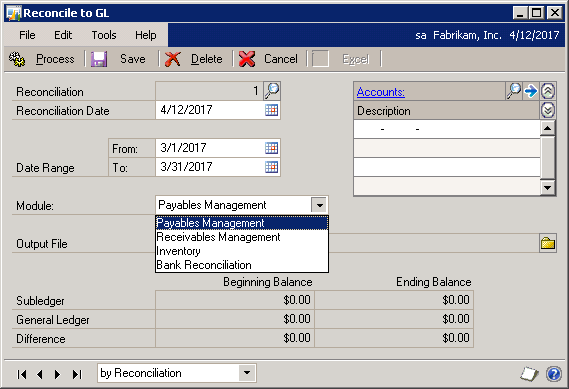Click the blue Help question mark icon
Screen dimensions: 569x389
tap(554, 374)
